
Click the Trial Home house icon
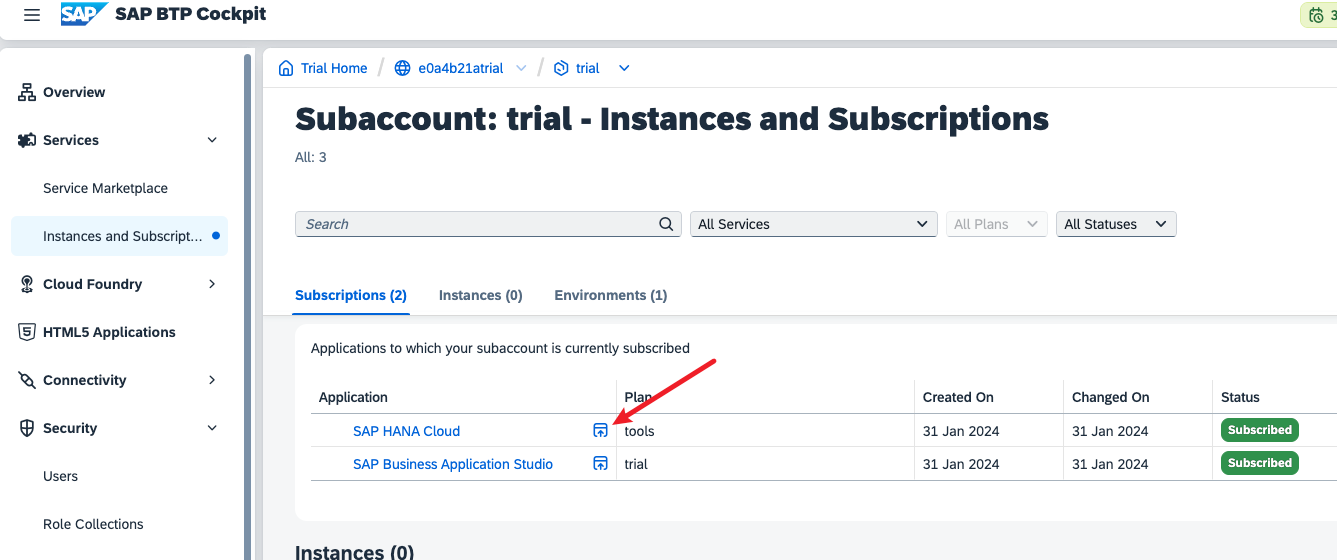(286, 68)
